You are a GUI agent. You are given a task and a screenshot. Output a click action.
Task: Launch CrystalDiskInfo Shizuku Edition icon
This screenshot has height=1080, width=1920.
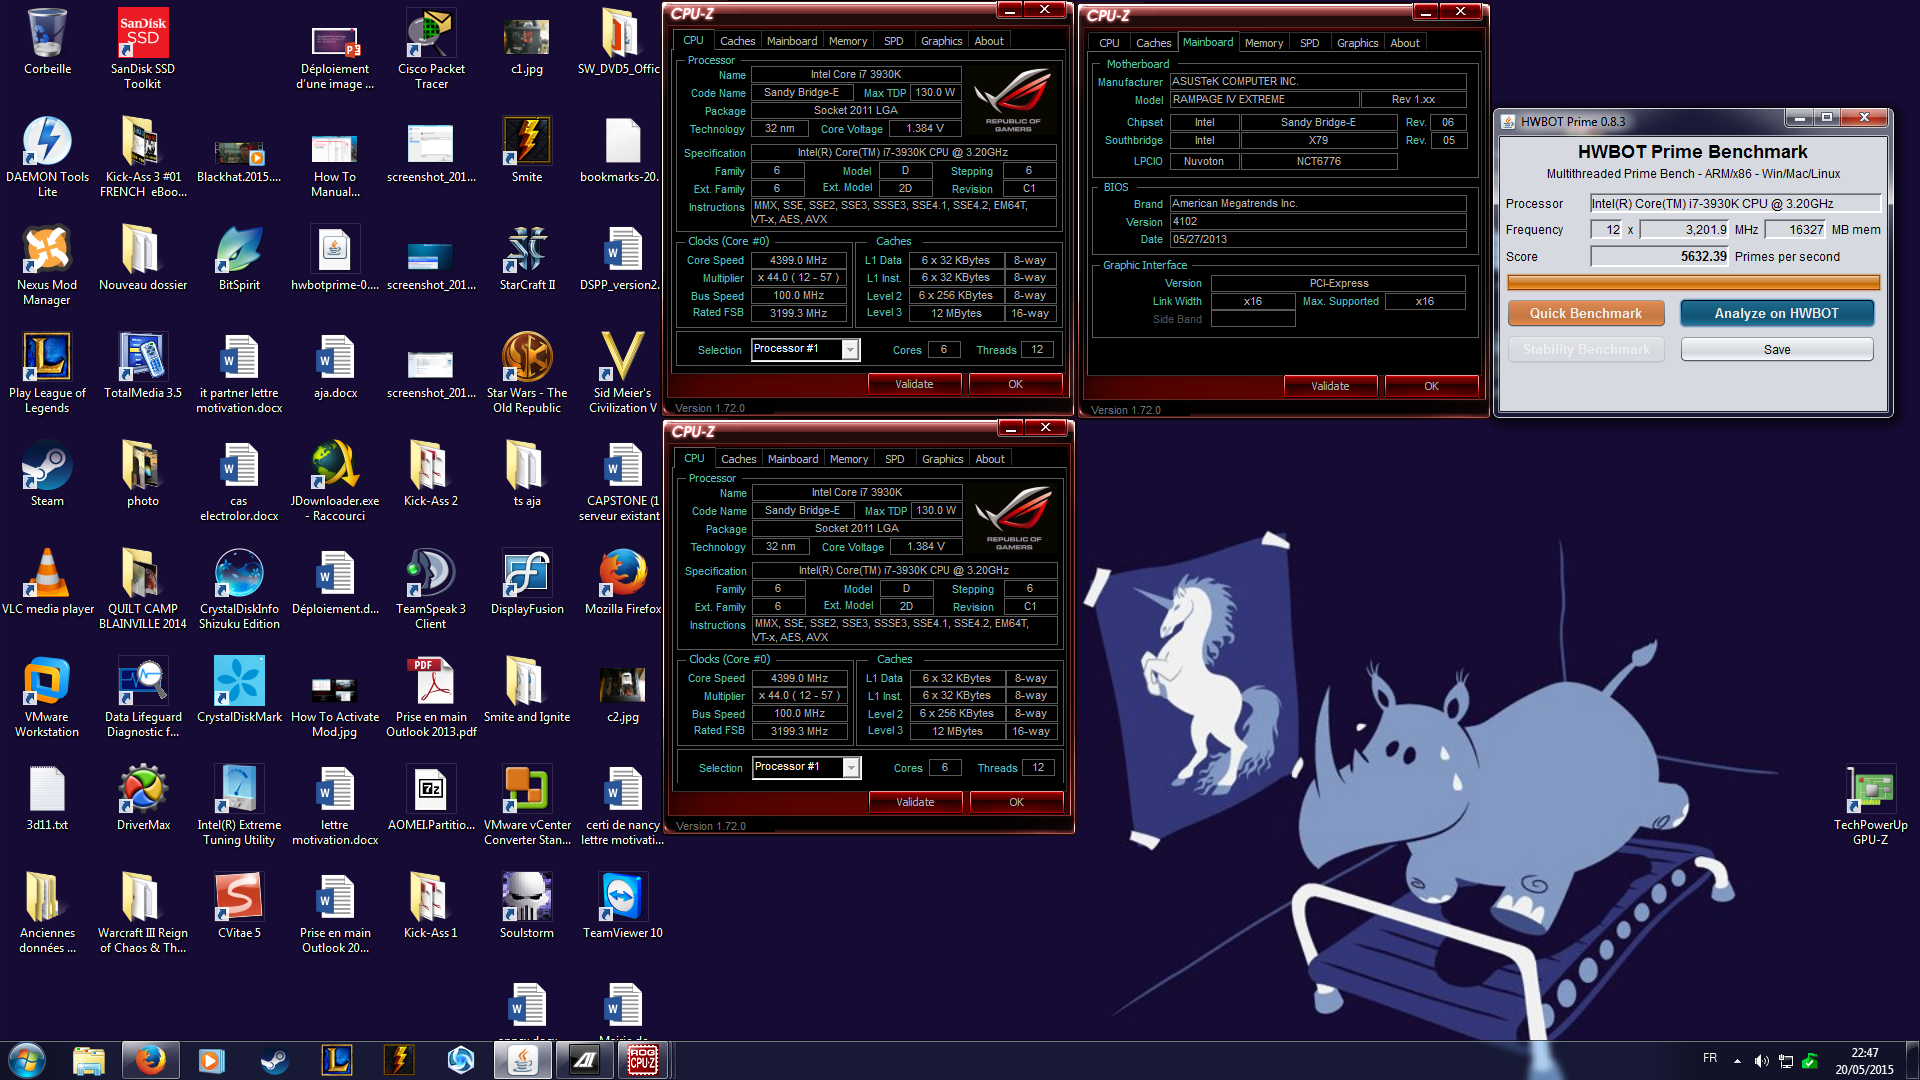pos(239,588)
